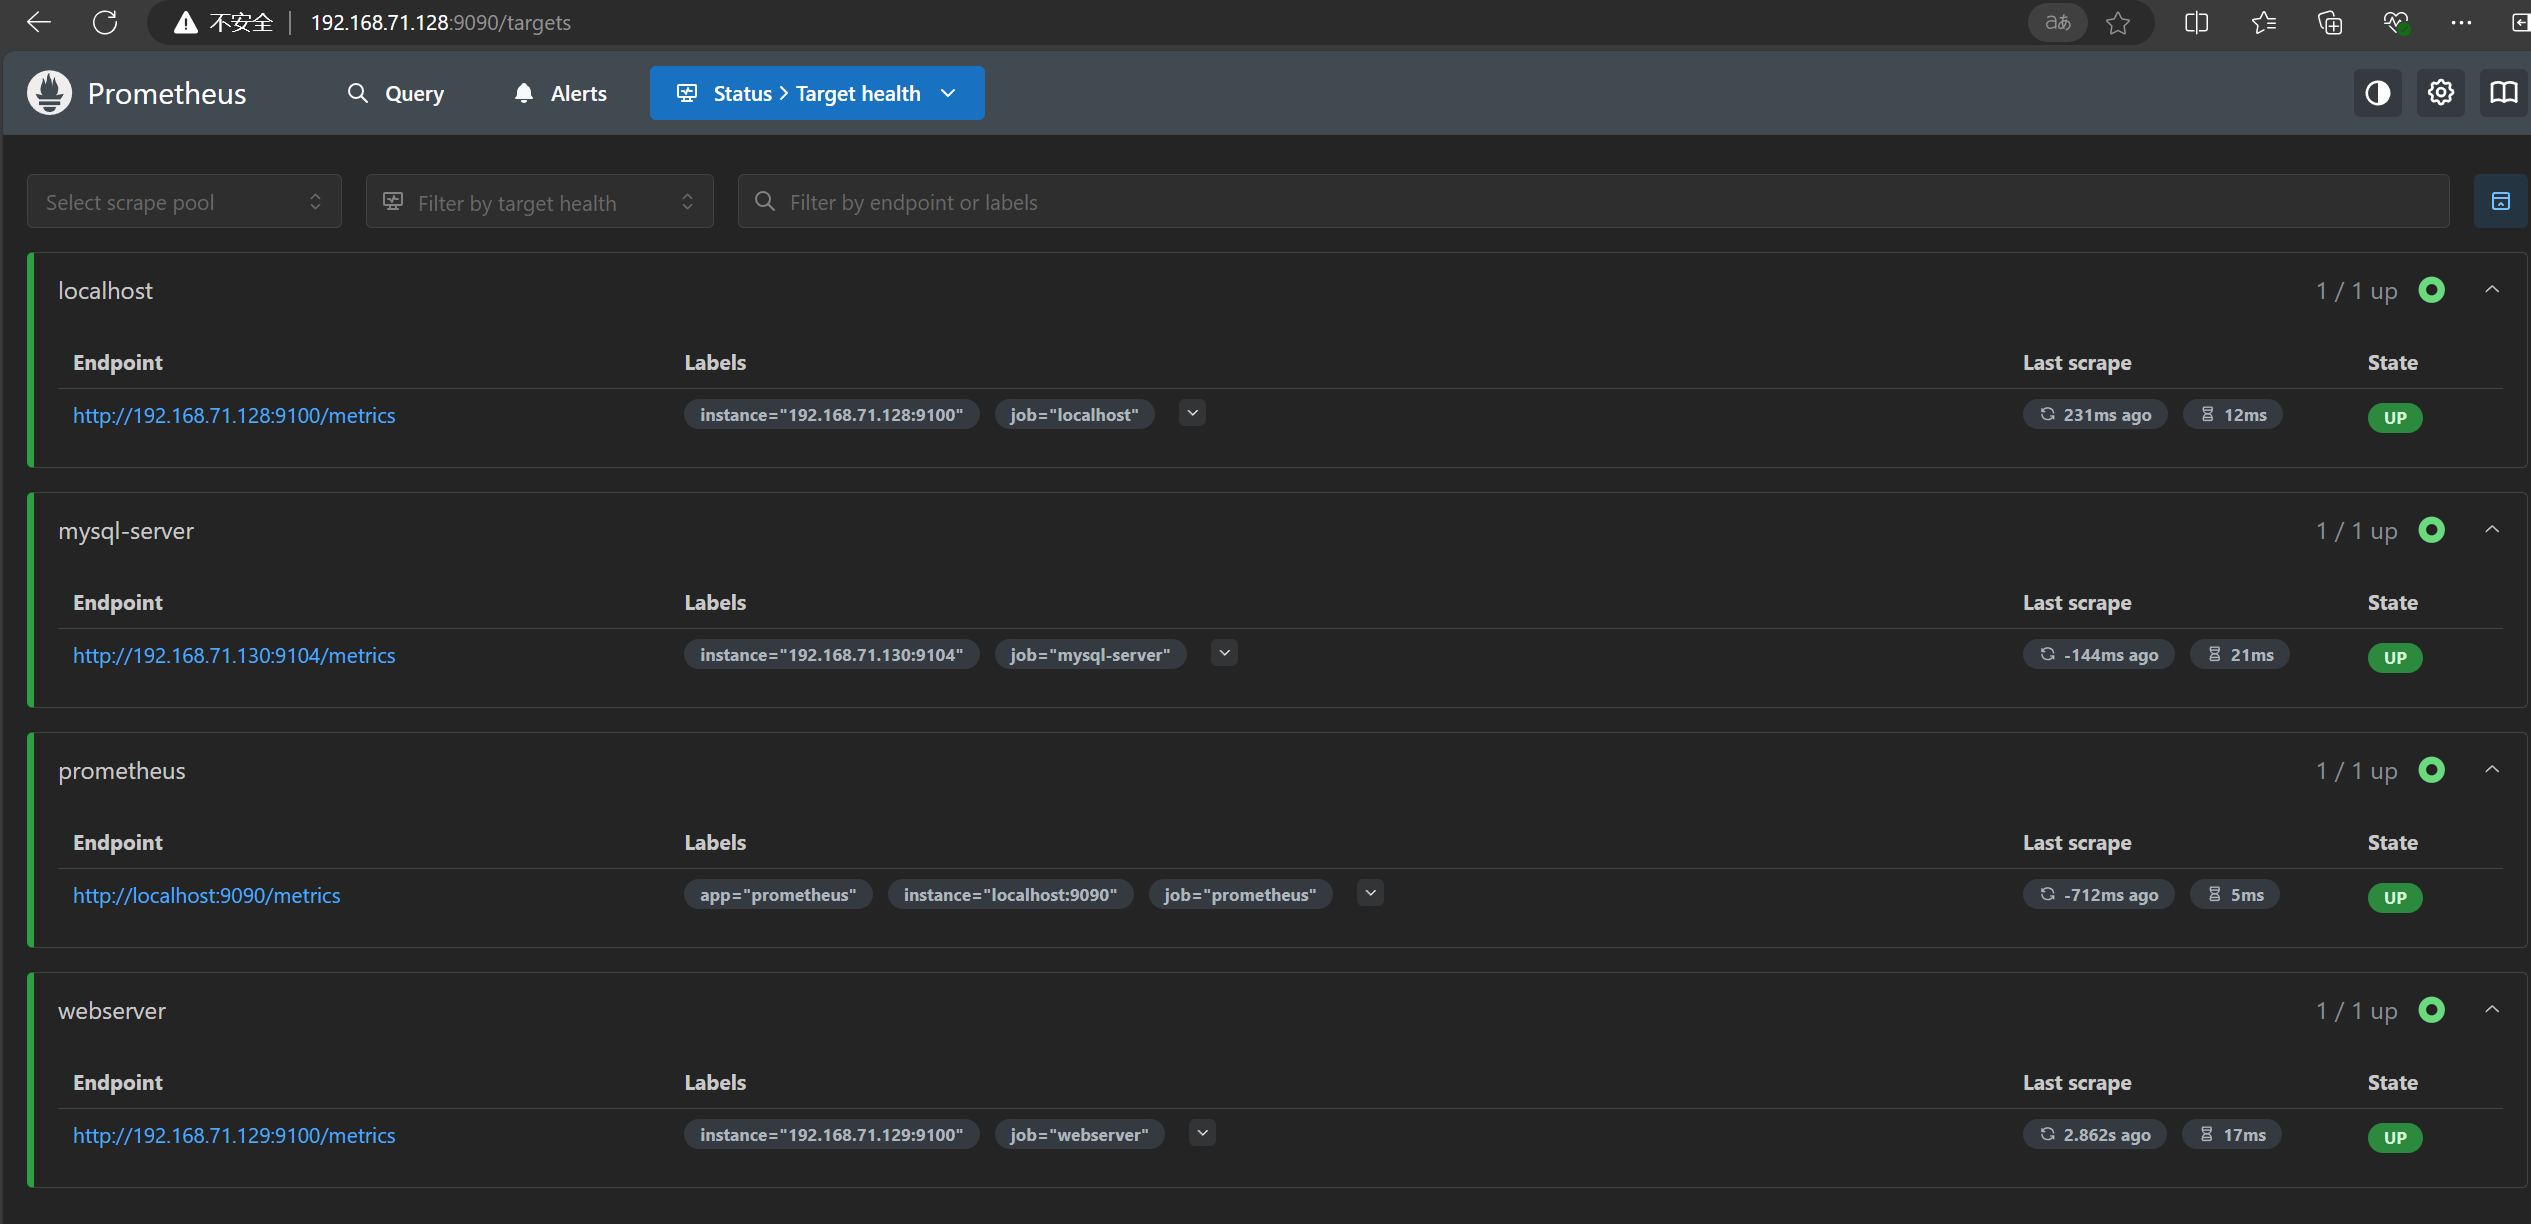2531x1224 pixels.
Task: Collapse the localhost scrape pool
Action: (2492, 290)
